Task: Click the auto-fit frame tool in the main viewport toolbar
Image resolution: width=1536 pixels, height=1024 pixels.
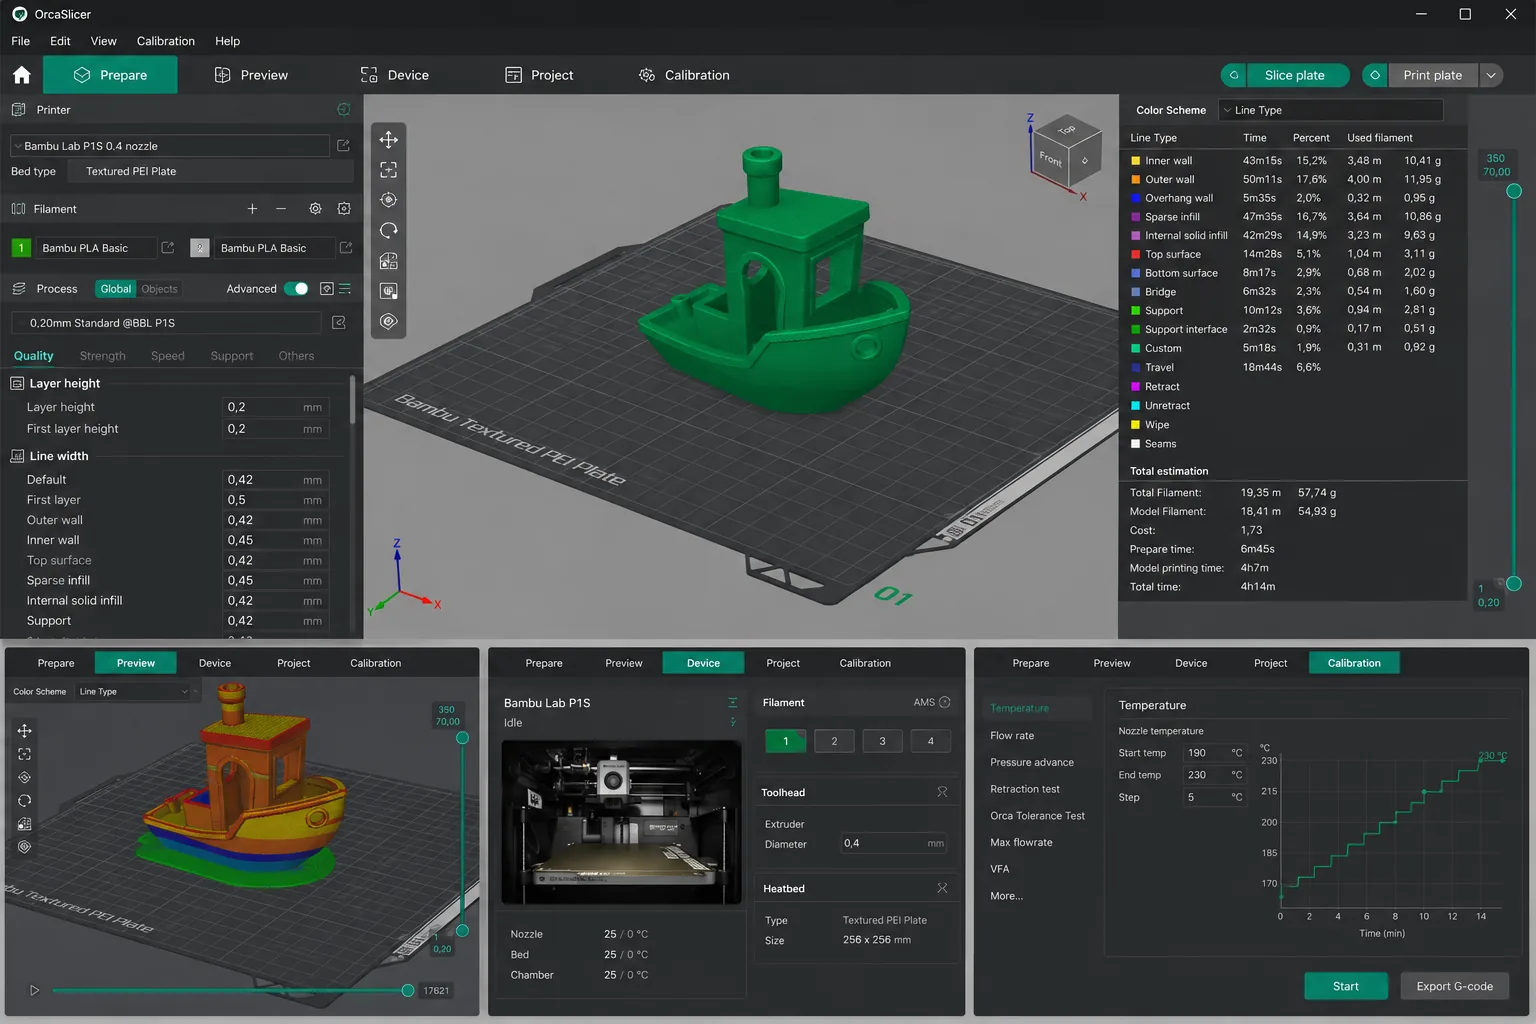Action: pos(389,170)
